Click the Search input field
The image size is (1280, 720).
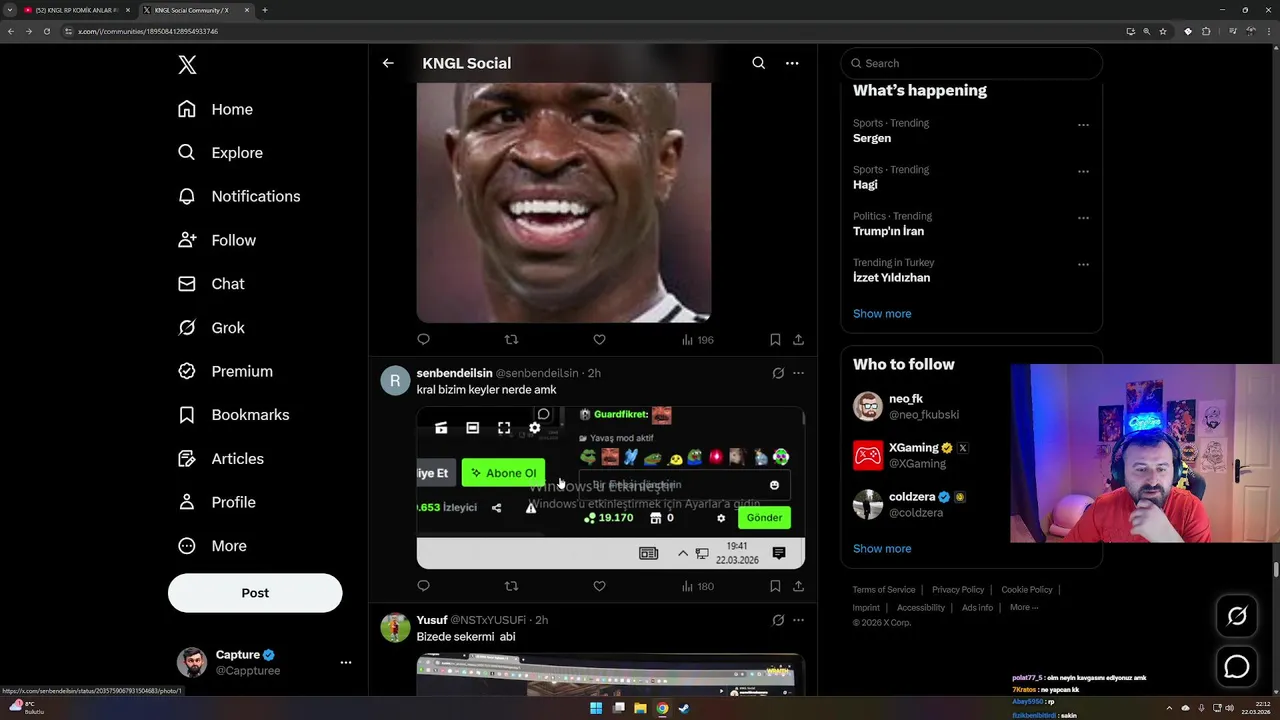(x=971, y=63)
